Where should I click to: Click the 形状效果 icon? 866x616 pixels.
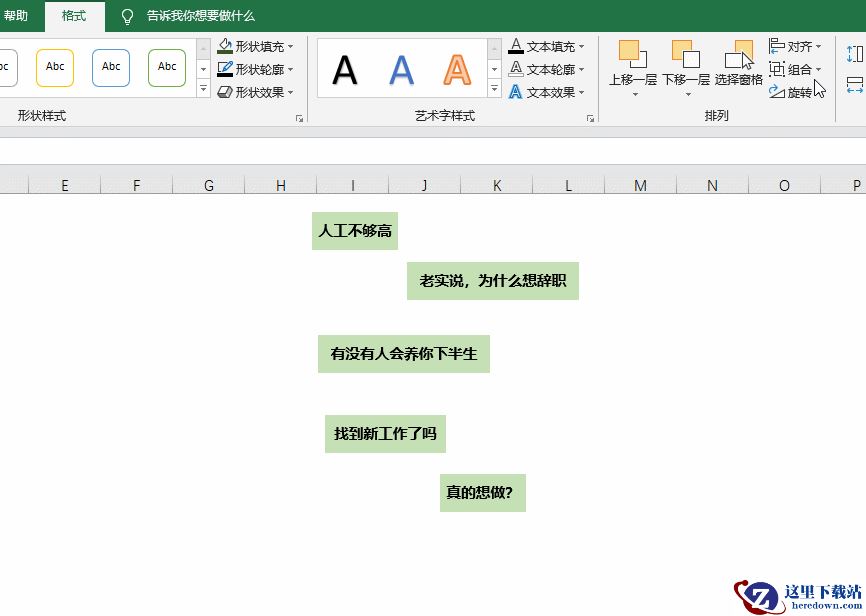coord(225,92)
